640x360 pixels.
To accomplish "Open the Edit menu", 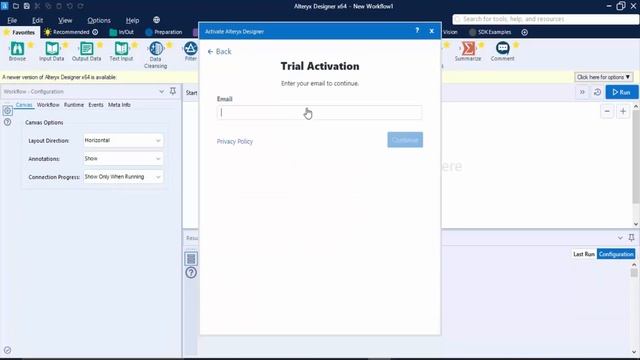I will coord(38,20).
